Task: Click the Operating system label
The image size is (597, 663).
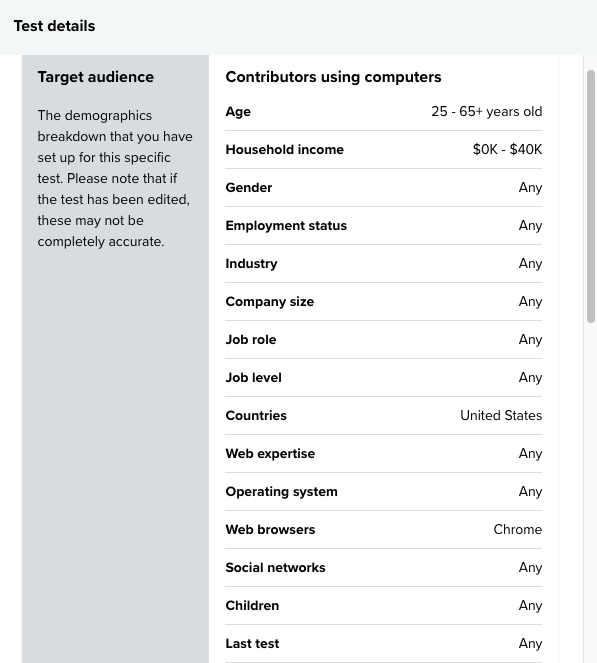Action: tap(281, 492)
